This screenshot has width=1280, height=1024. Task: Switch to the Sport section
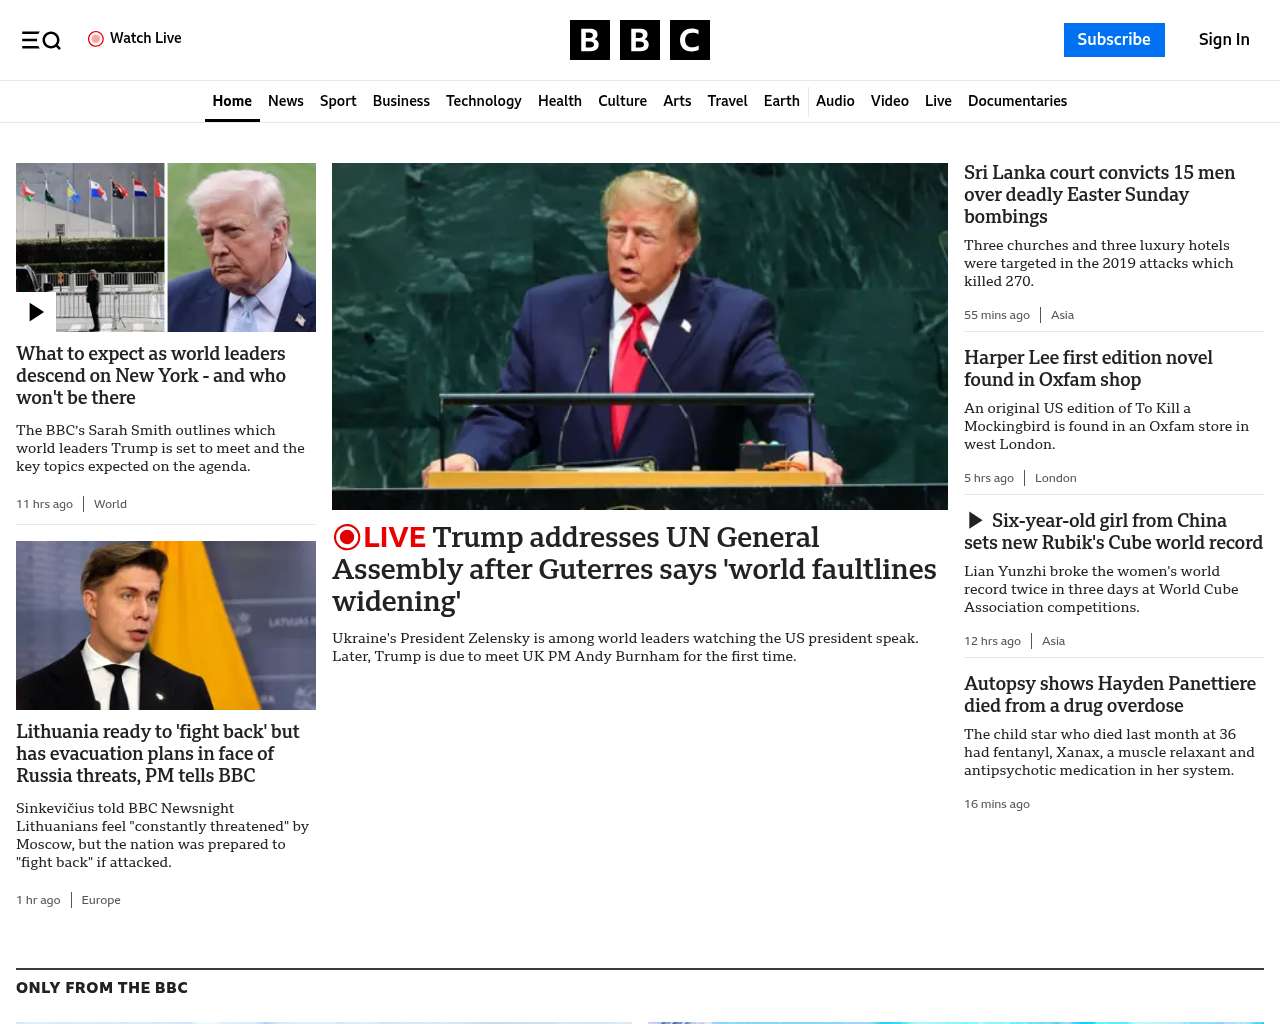pyautogui.click(x=338, y=101)
